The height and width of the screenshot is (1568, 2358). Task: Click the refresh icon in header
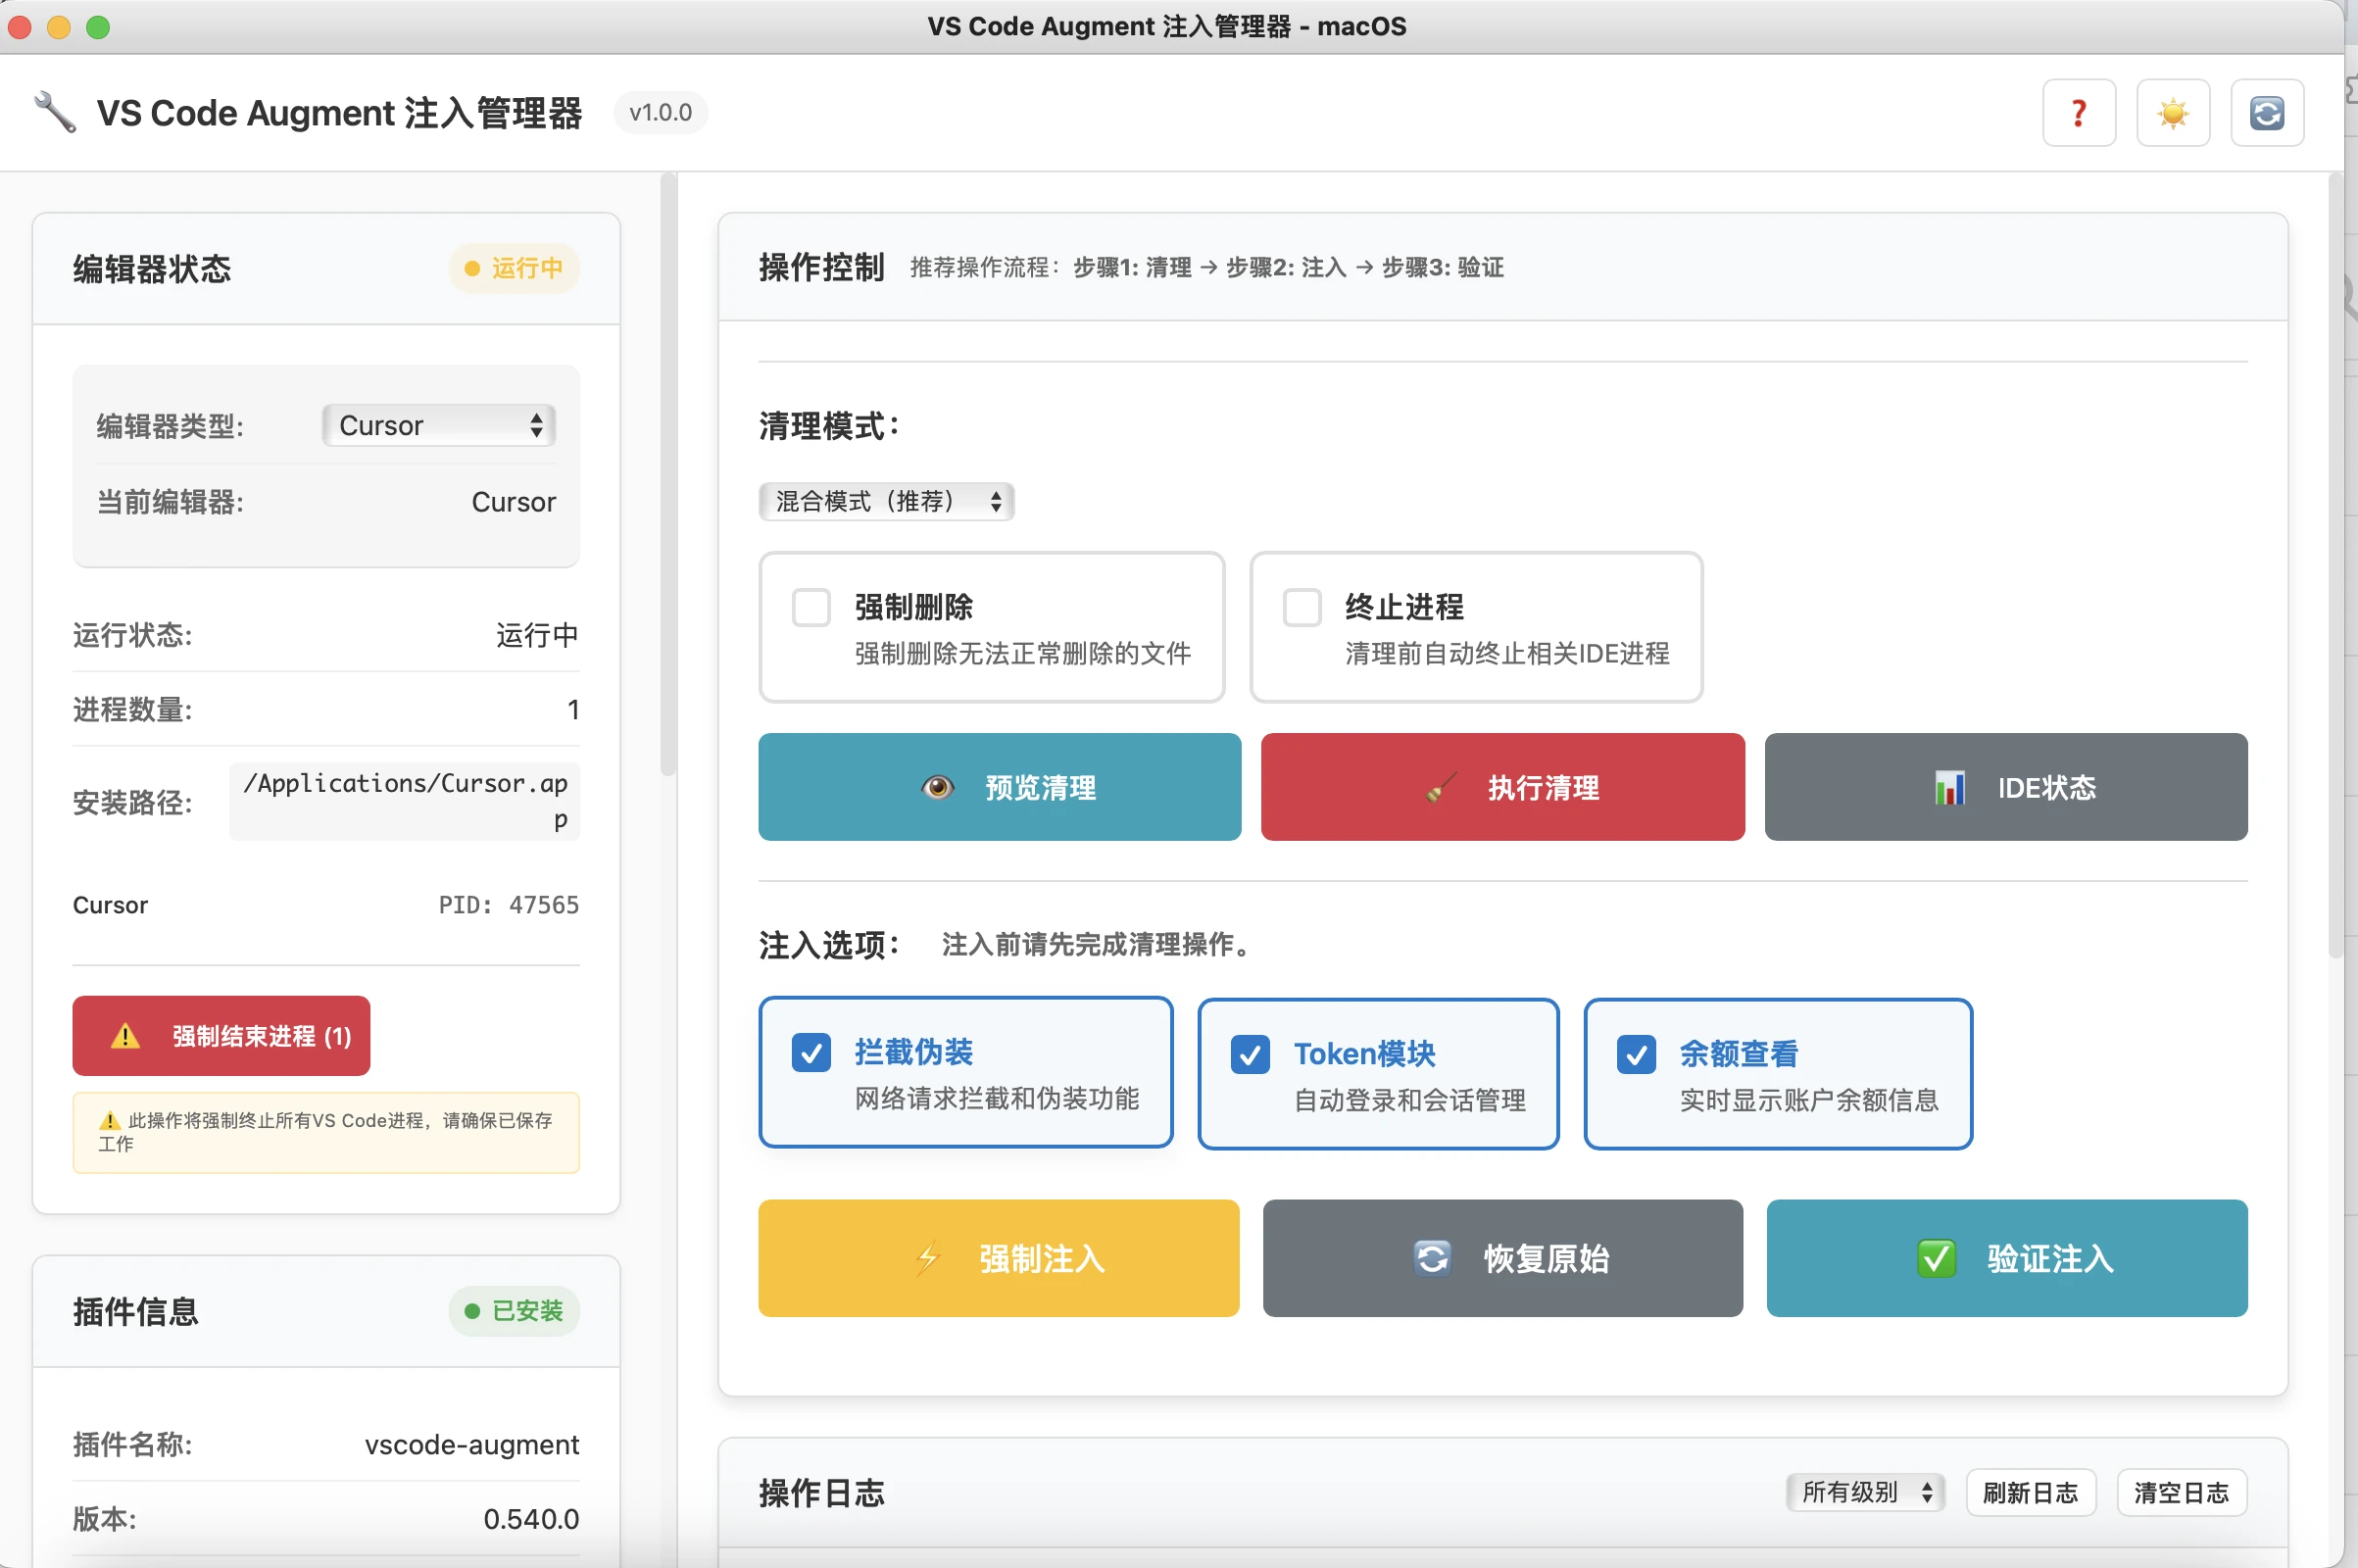pyautogui.click(x=2266, y=113)
